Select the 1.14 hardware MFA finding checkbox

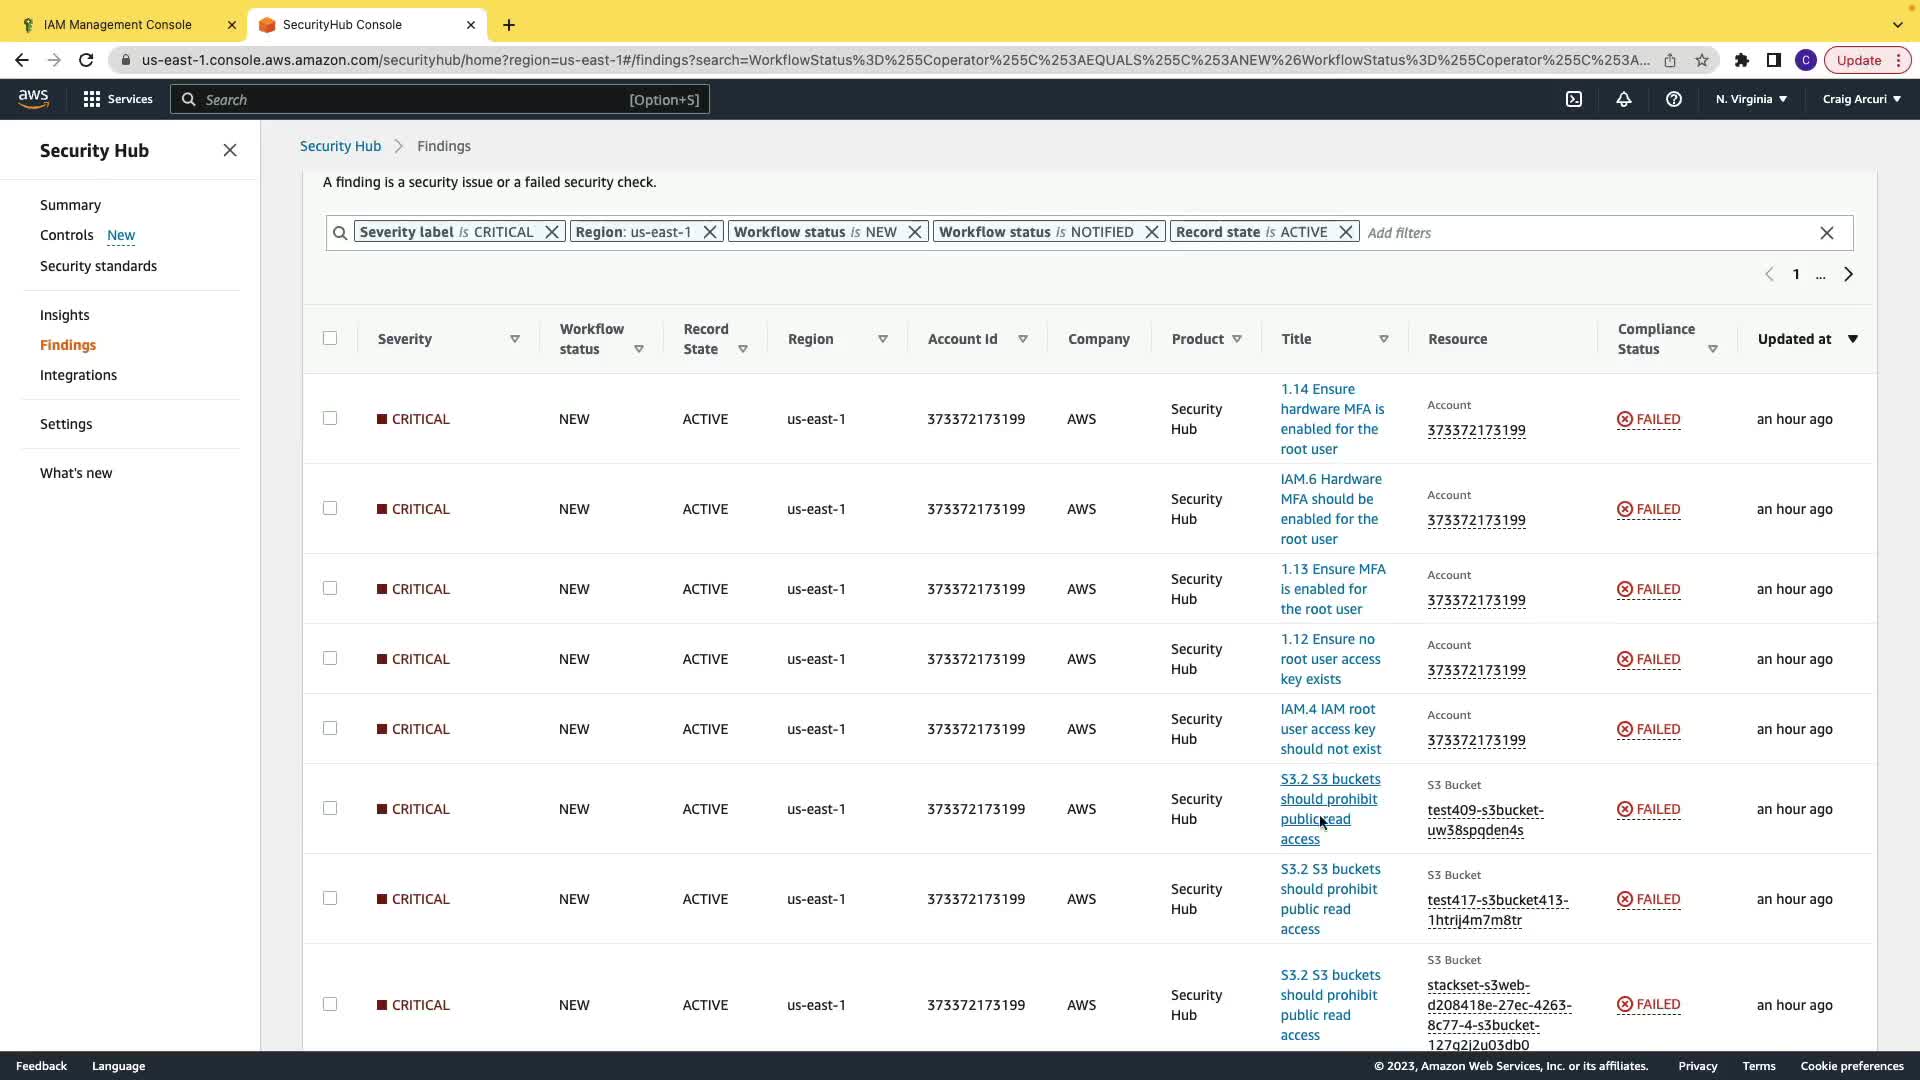pos(330,418)
